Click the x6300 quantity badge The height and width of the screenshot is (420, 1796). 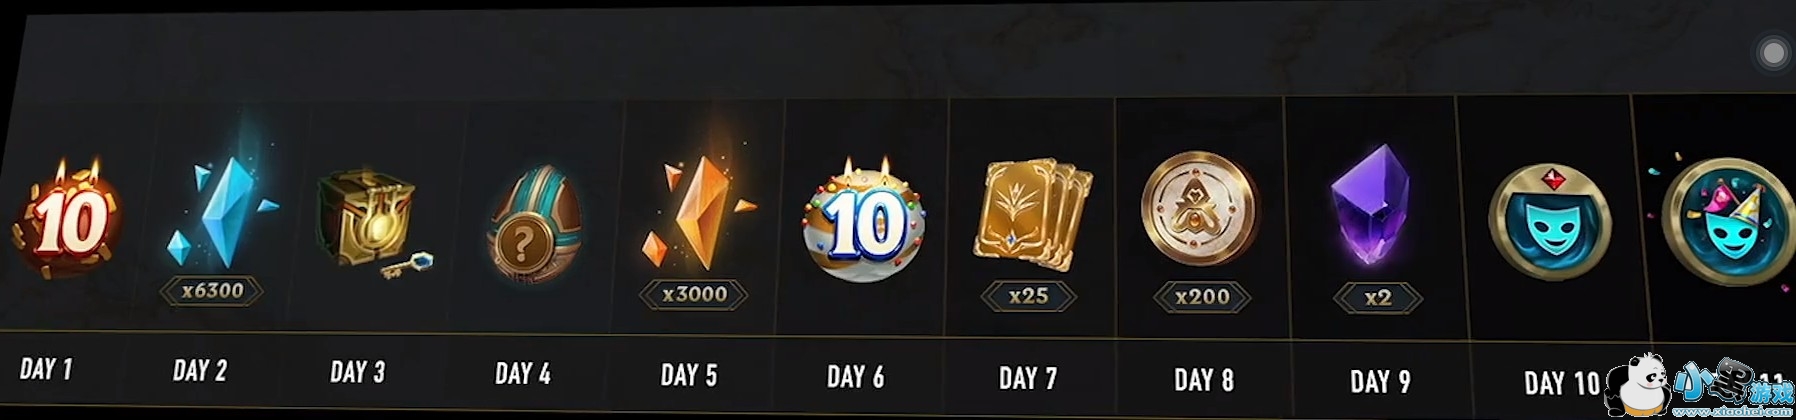[212, 291]
